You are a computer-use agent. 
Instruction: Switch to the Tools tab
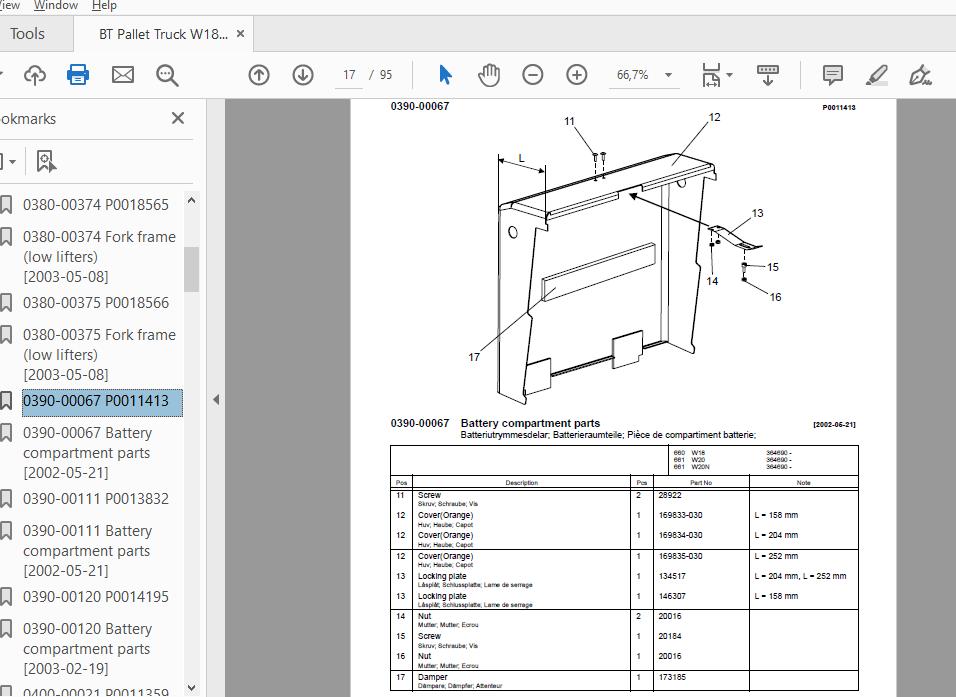tap(27, 34)
